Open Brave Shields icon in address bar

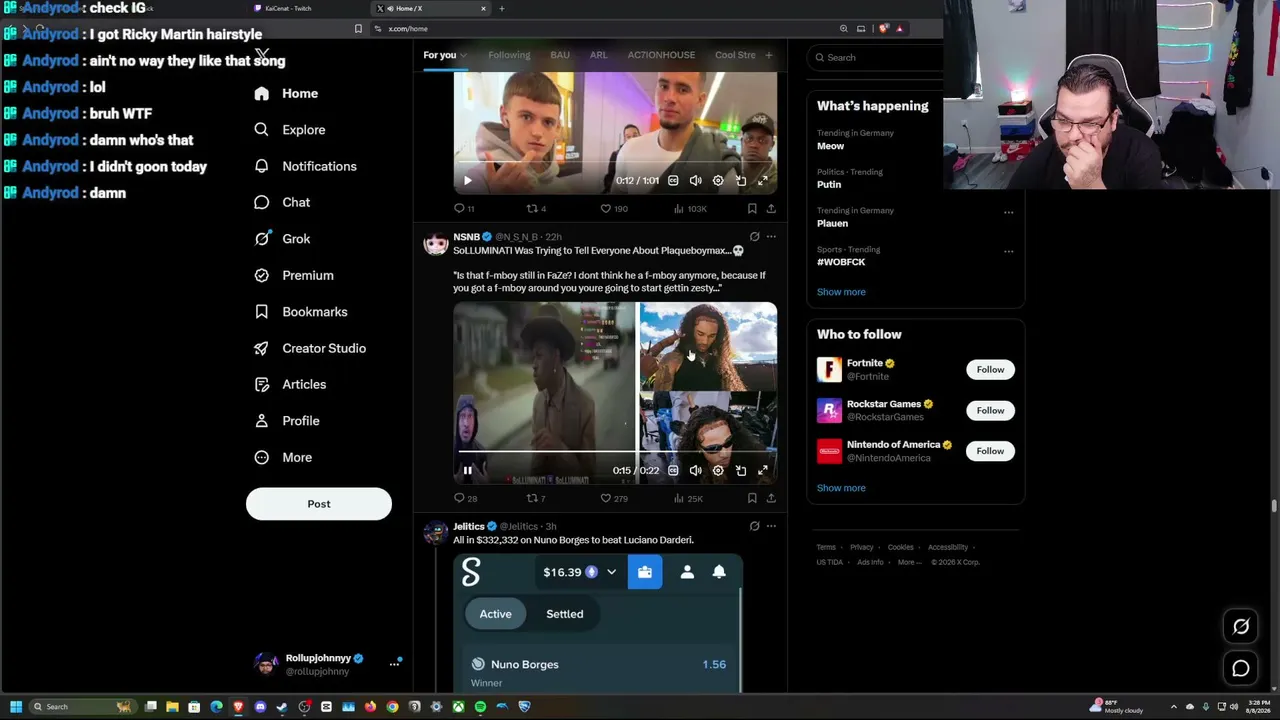pos(882,29)
